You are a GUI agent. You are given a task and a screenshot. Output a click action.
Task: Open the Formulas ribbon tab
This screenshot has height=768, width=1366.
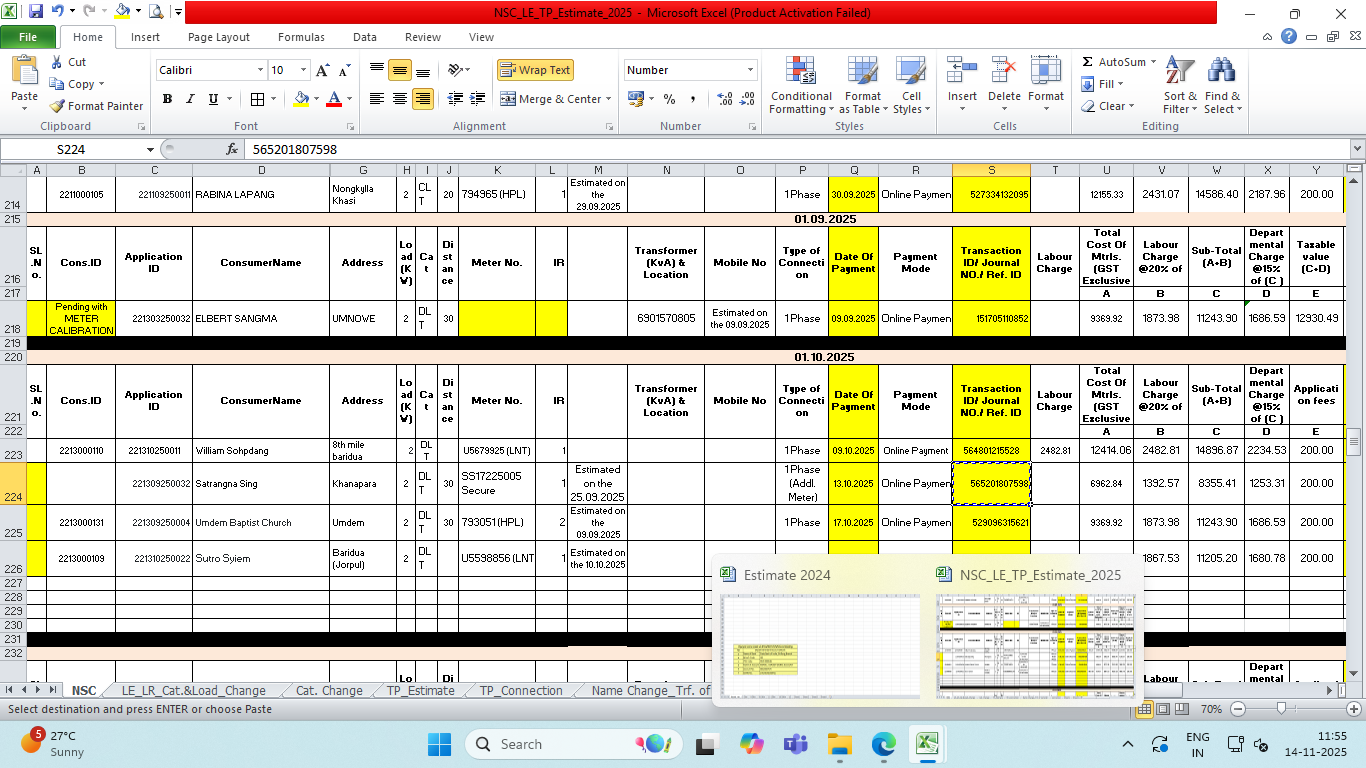(x=301, y=37)
